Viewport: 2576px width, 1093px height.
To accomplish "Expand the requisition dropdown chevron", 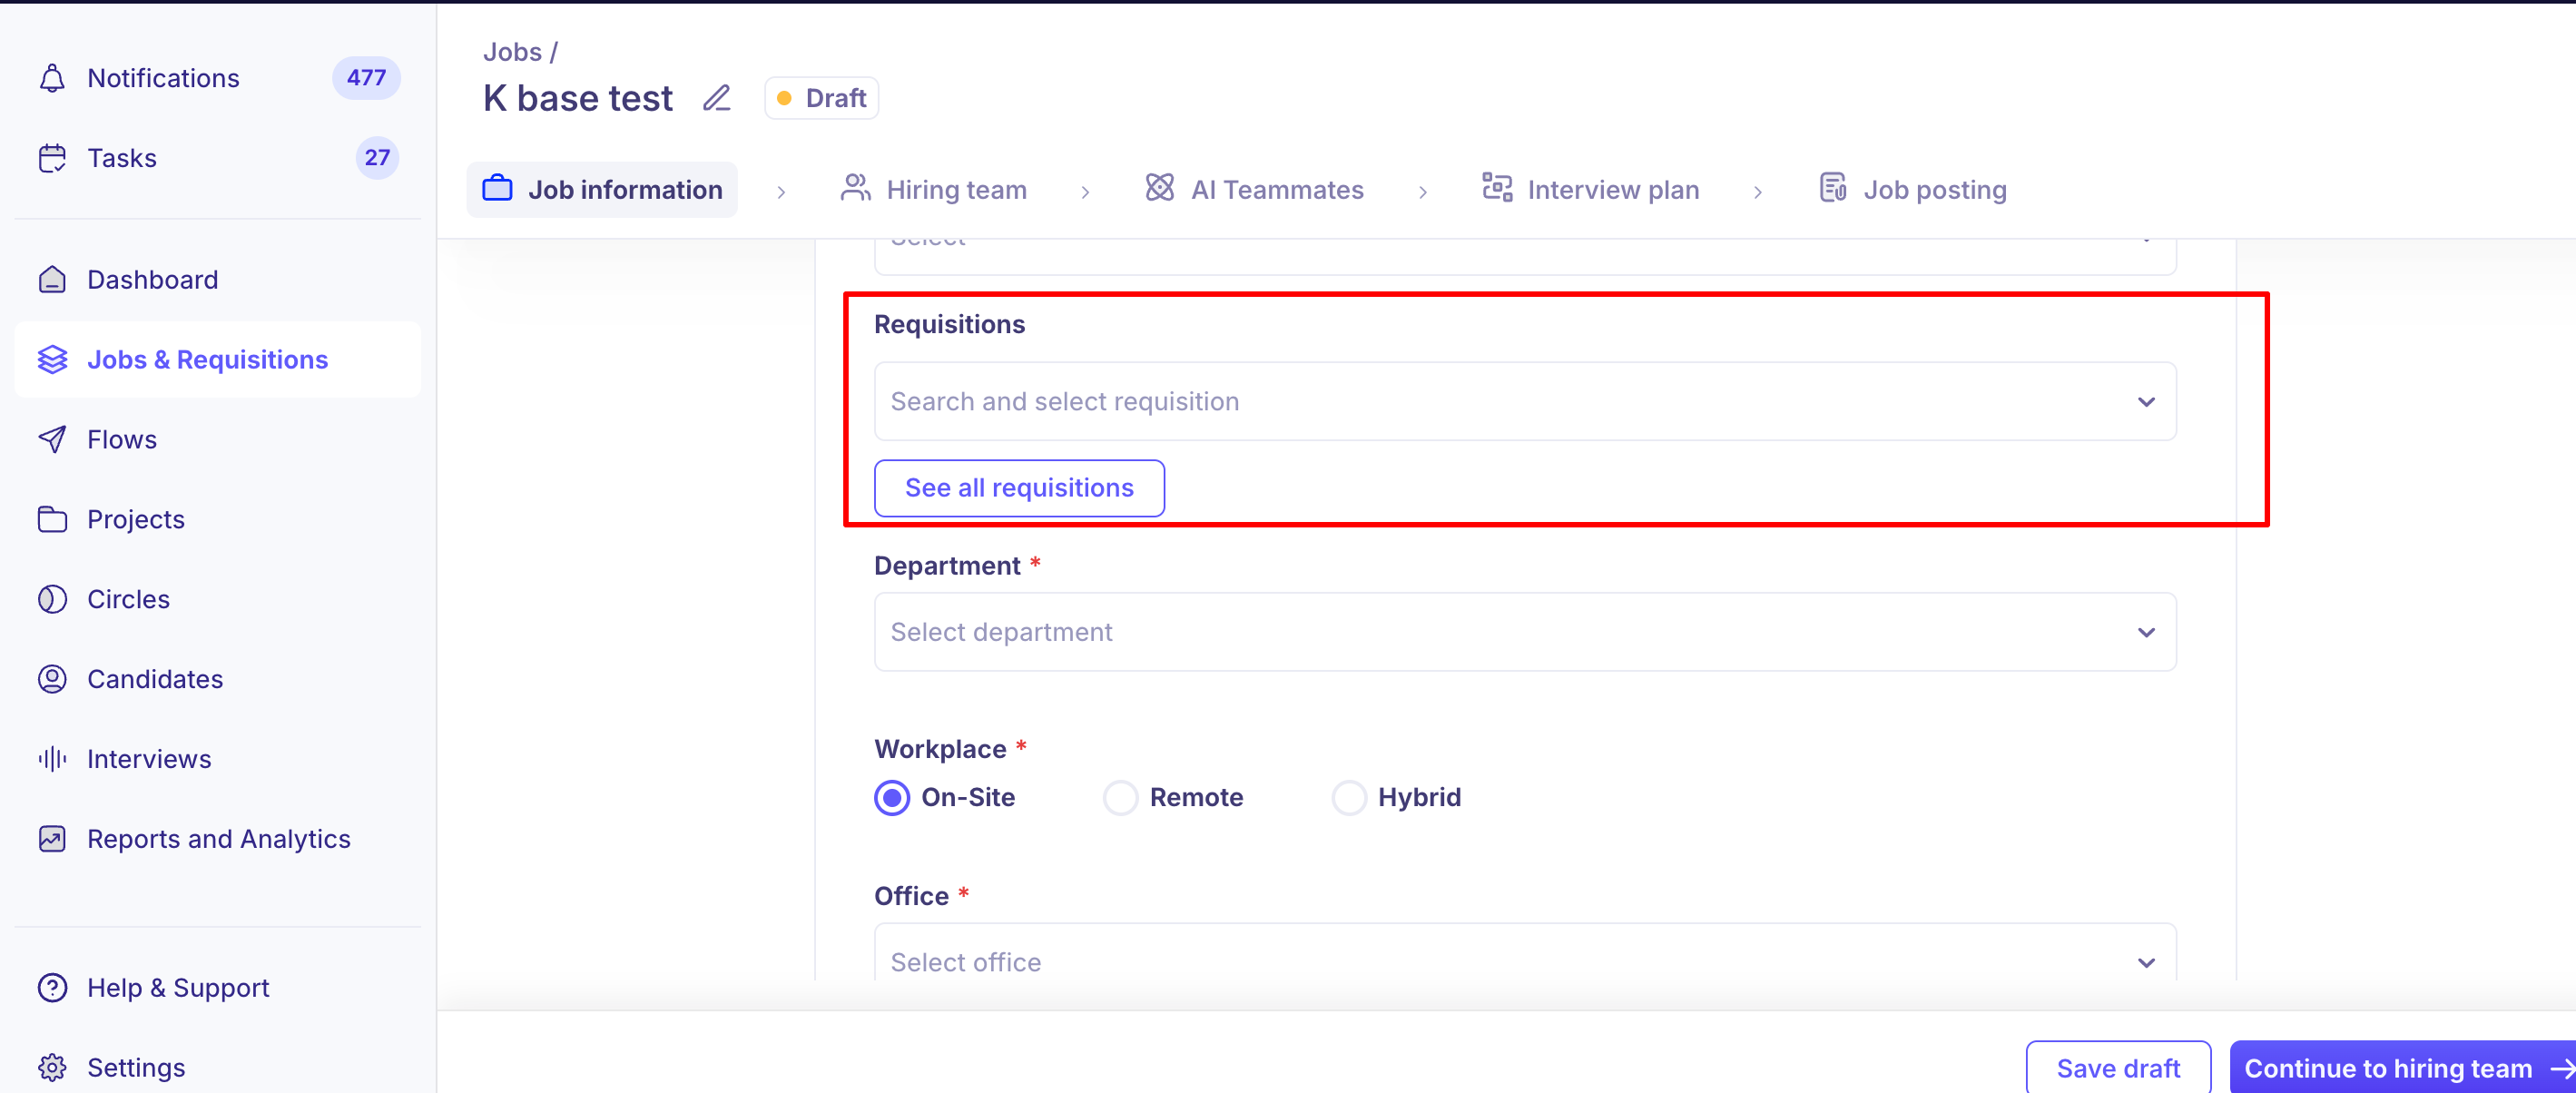I will (x=2146, y=402).
